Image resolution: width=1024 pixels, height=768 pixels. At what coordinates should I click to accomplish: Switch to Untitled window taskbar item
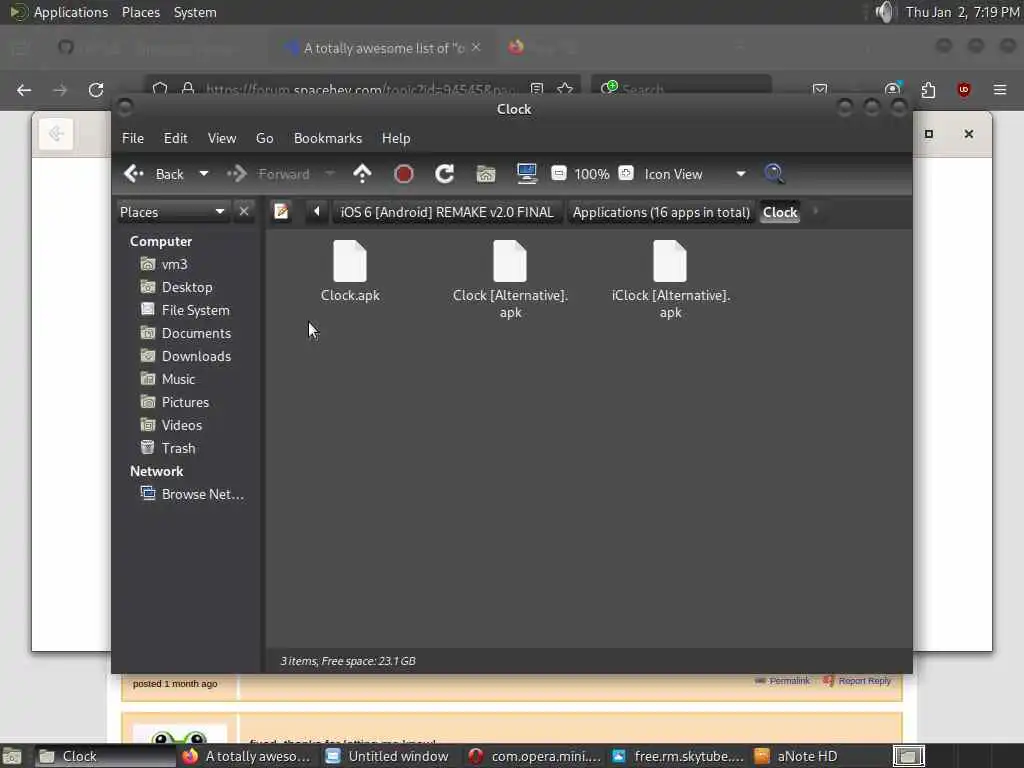[389, 756]
